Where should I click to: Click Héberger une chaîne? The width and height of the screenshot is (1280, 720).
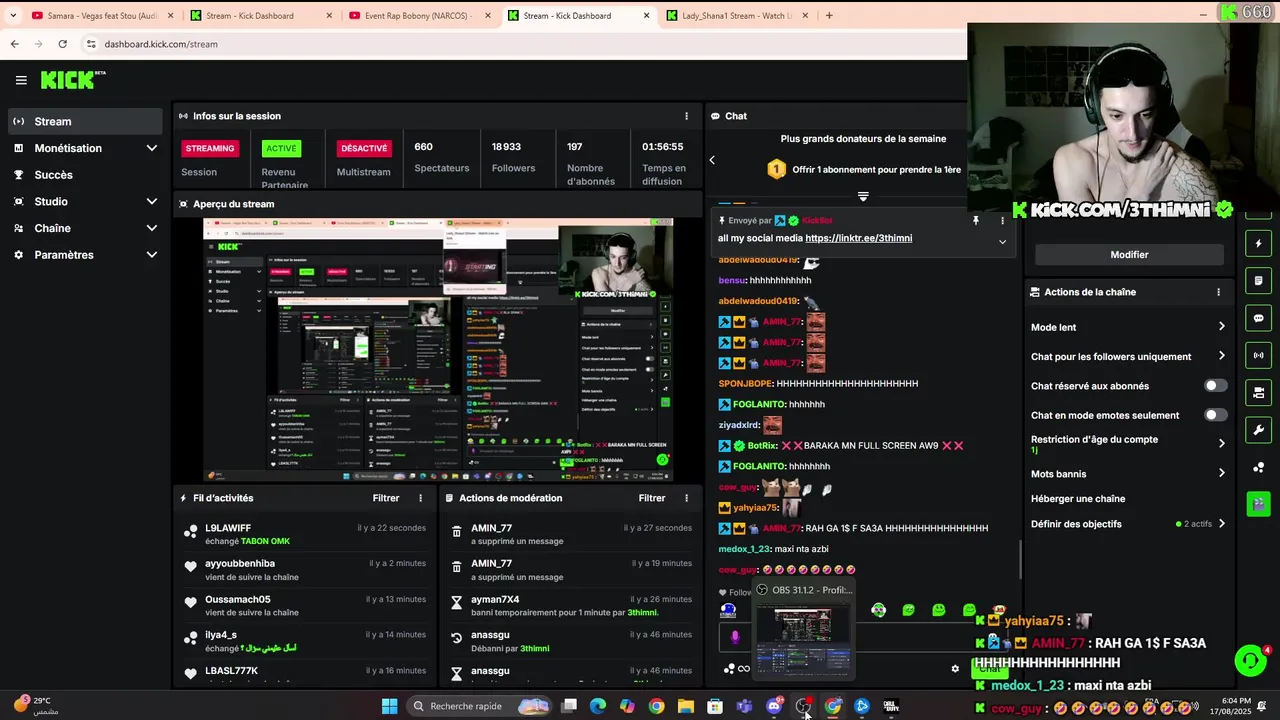click(x=1078, y=499)
